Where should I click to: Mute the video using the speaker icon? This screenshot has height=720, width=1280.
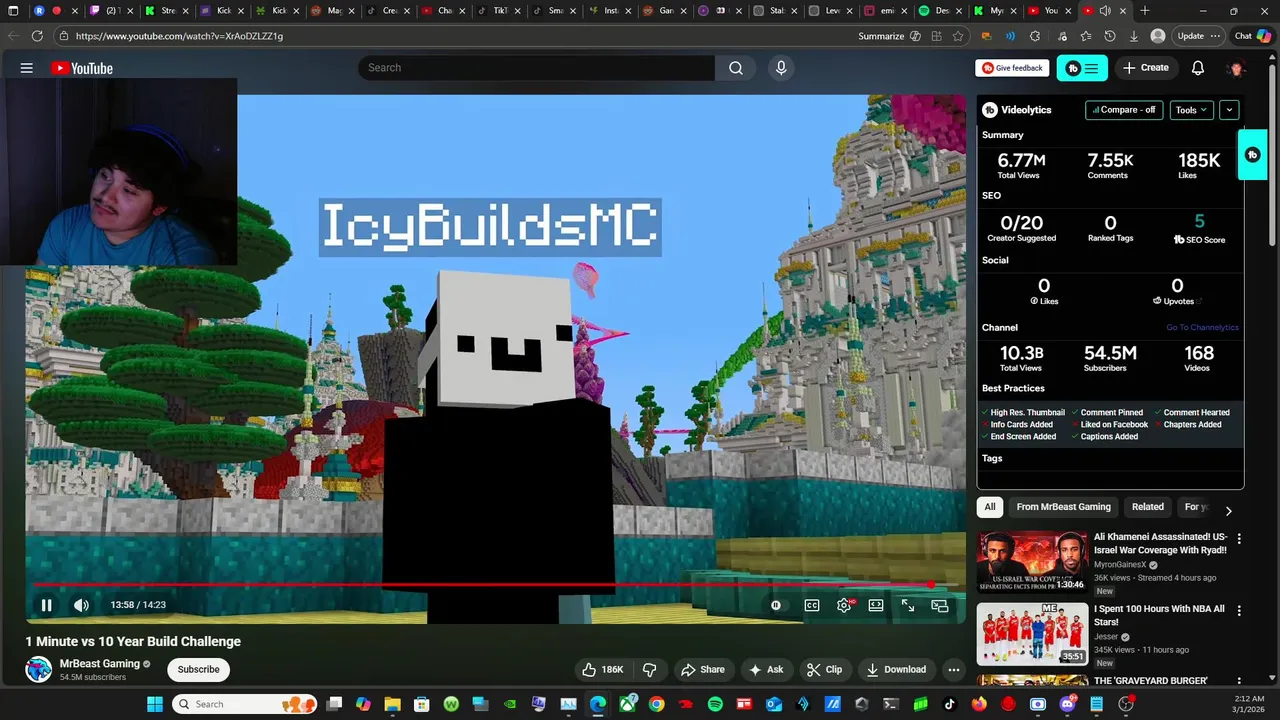tap(81, 605)
